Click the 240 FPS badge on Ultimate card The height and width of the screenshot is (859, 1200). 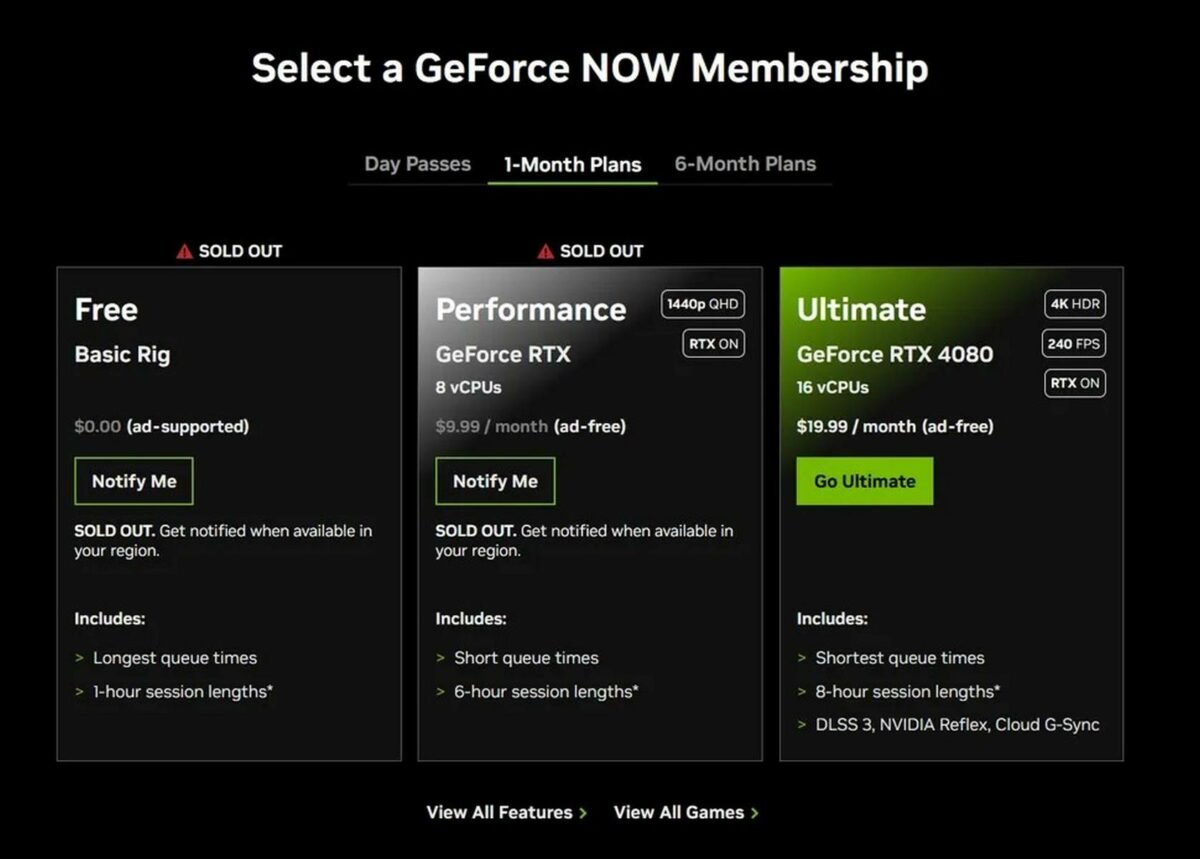(x=1074, y=343)
